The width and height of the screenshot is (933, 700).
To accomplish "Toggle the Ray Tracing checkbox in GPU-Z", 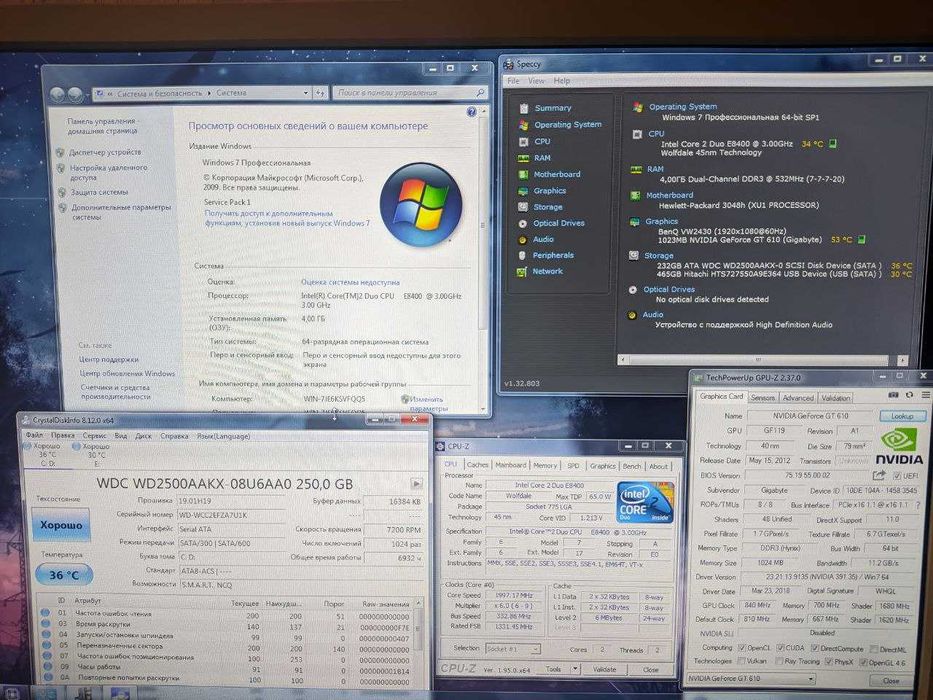I will [779, 661].
